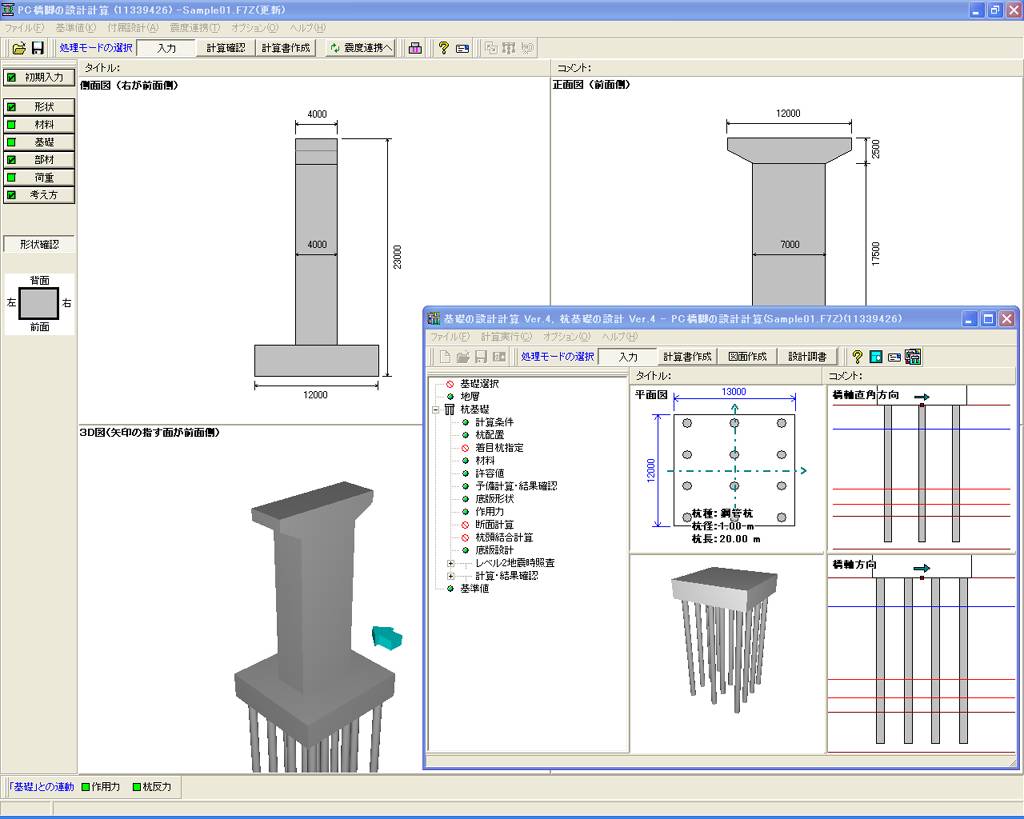Expand the 計算・結果確認 tree node
This screenshot has height=819, width=1024.
(x=451, y=576)
